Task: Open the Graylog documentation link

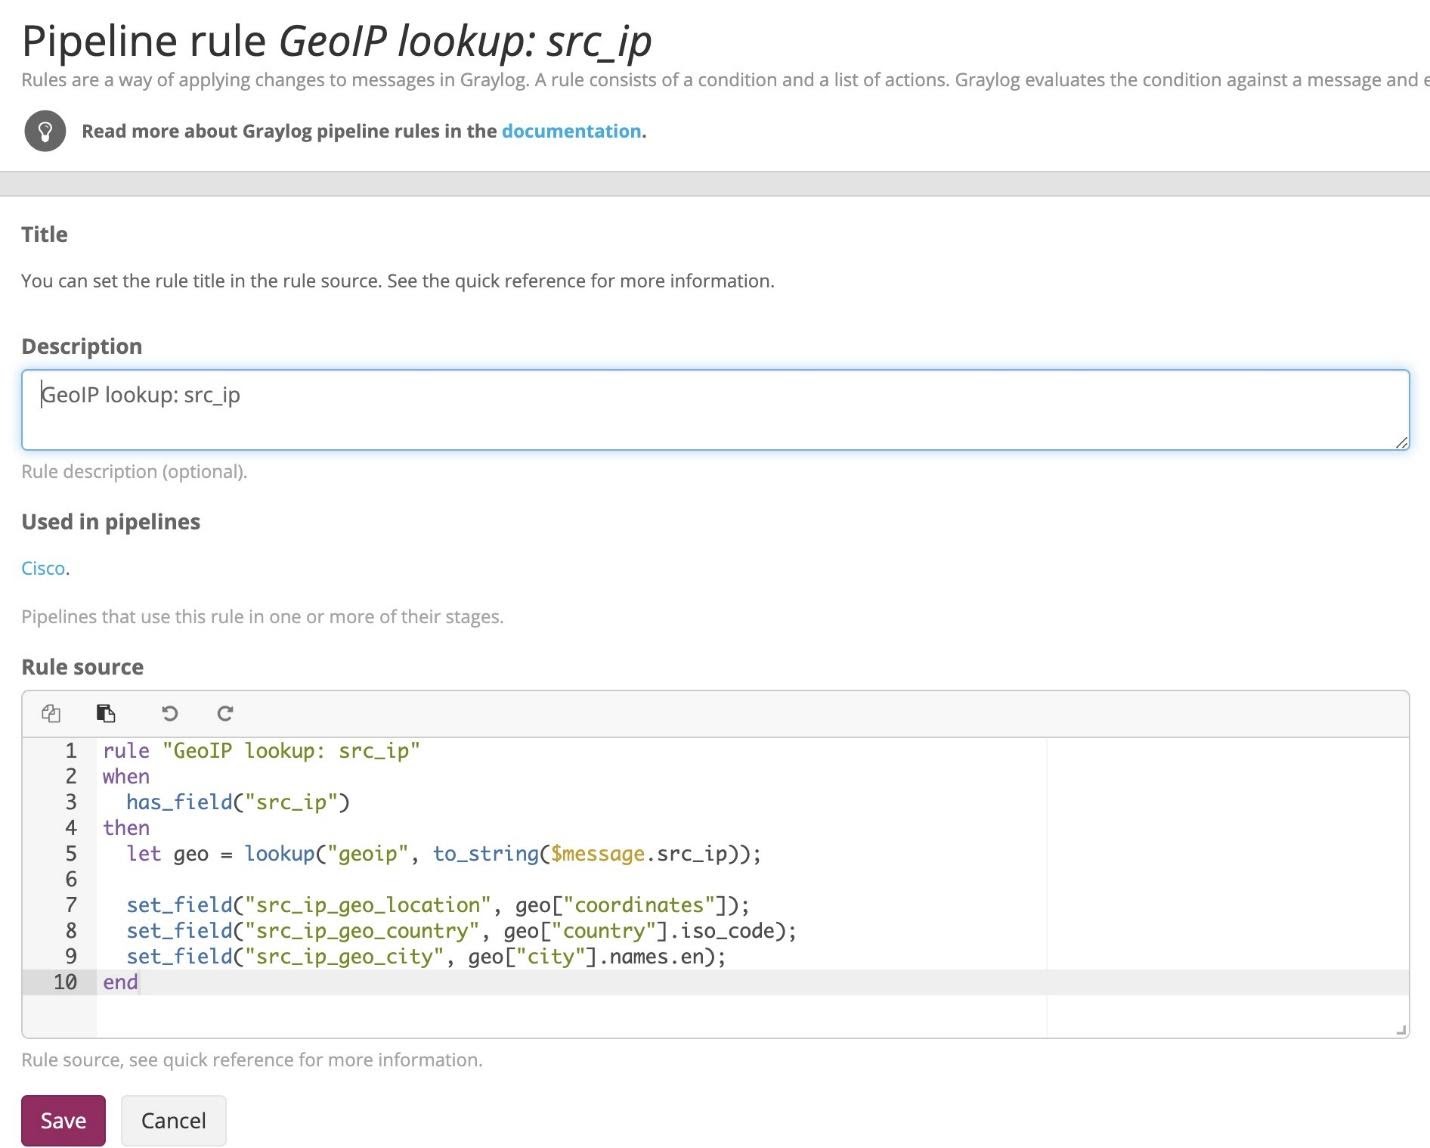Action: pyautogui.click(x=571, y=131)
